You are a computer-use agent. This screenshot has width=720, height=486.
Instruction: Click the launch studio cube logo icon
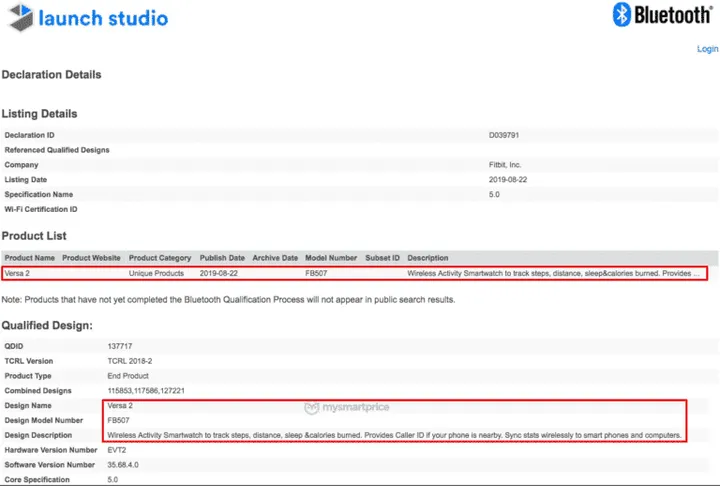21,17
